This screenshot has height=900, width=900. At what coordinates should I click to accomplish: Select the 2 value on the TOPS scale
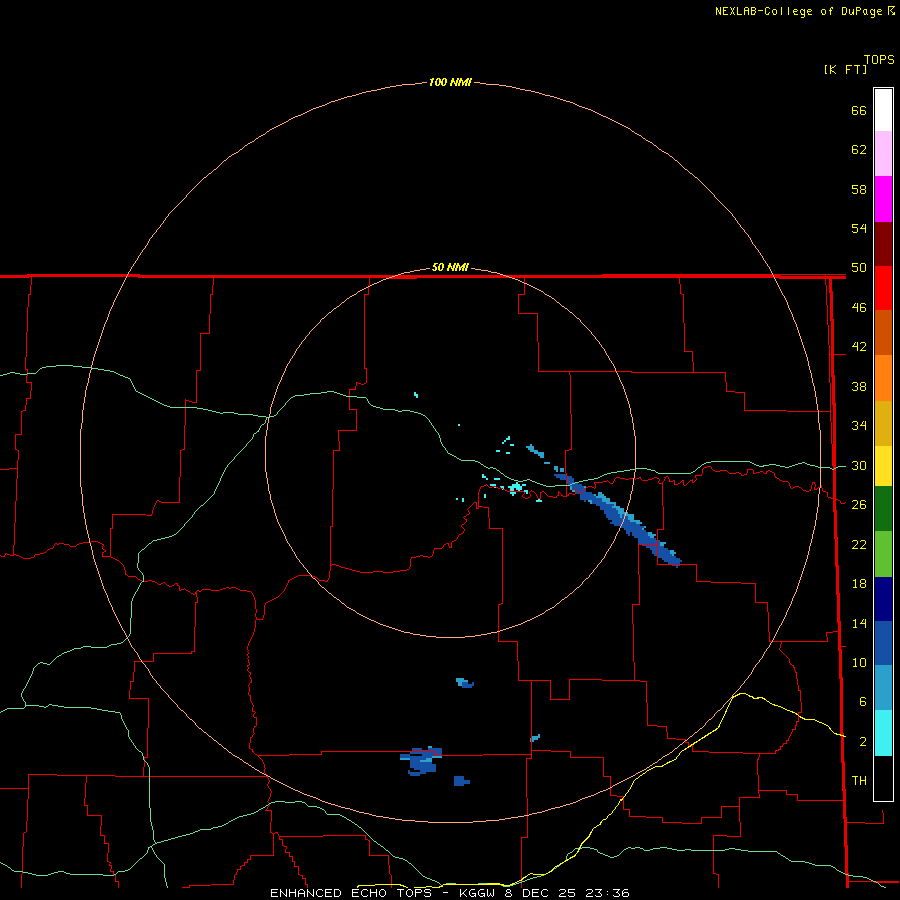863,742
